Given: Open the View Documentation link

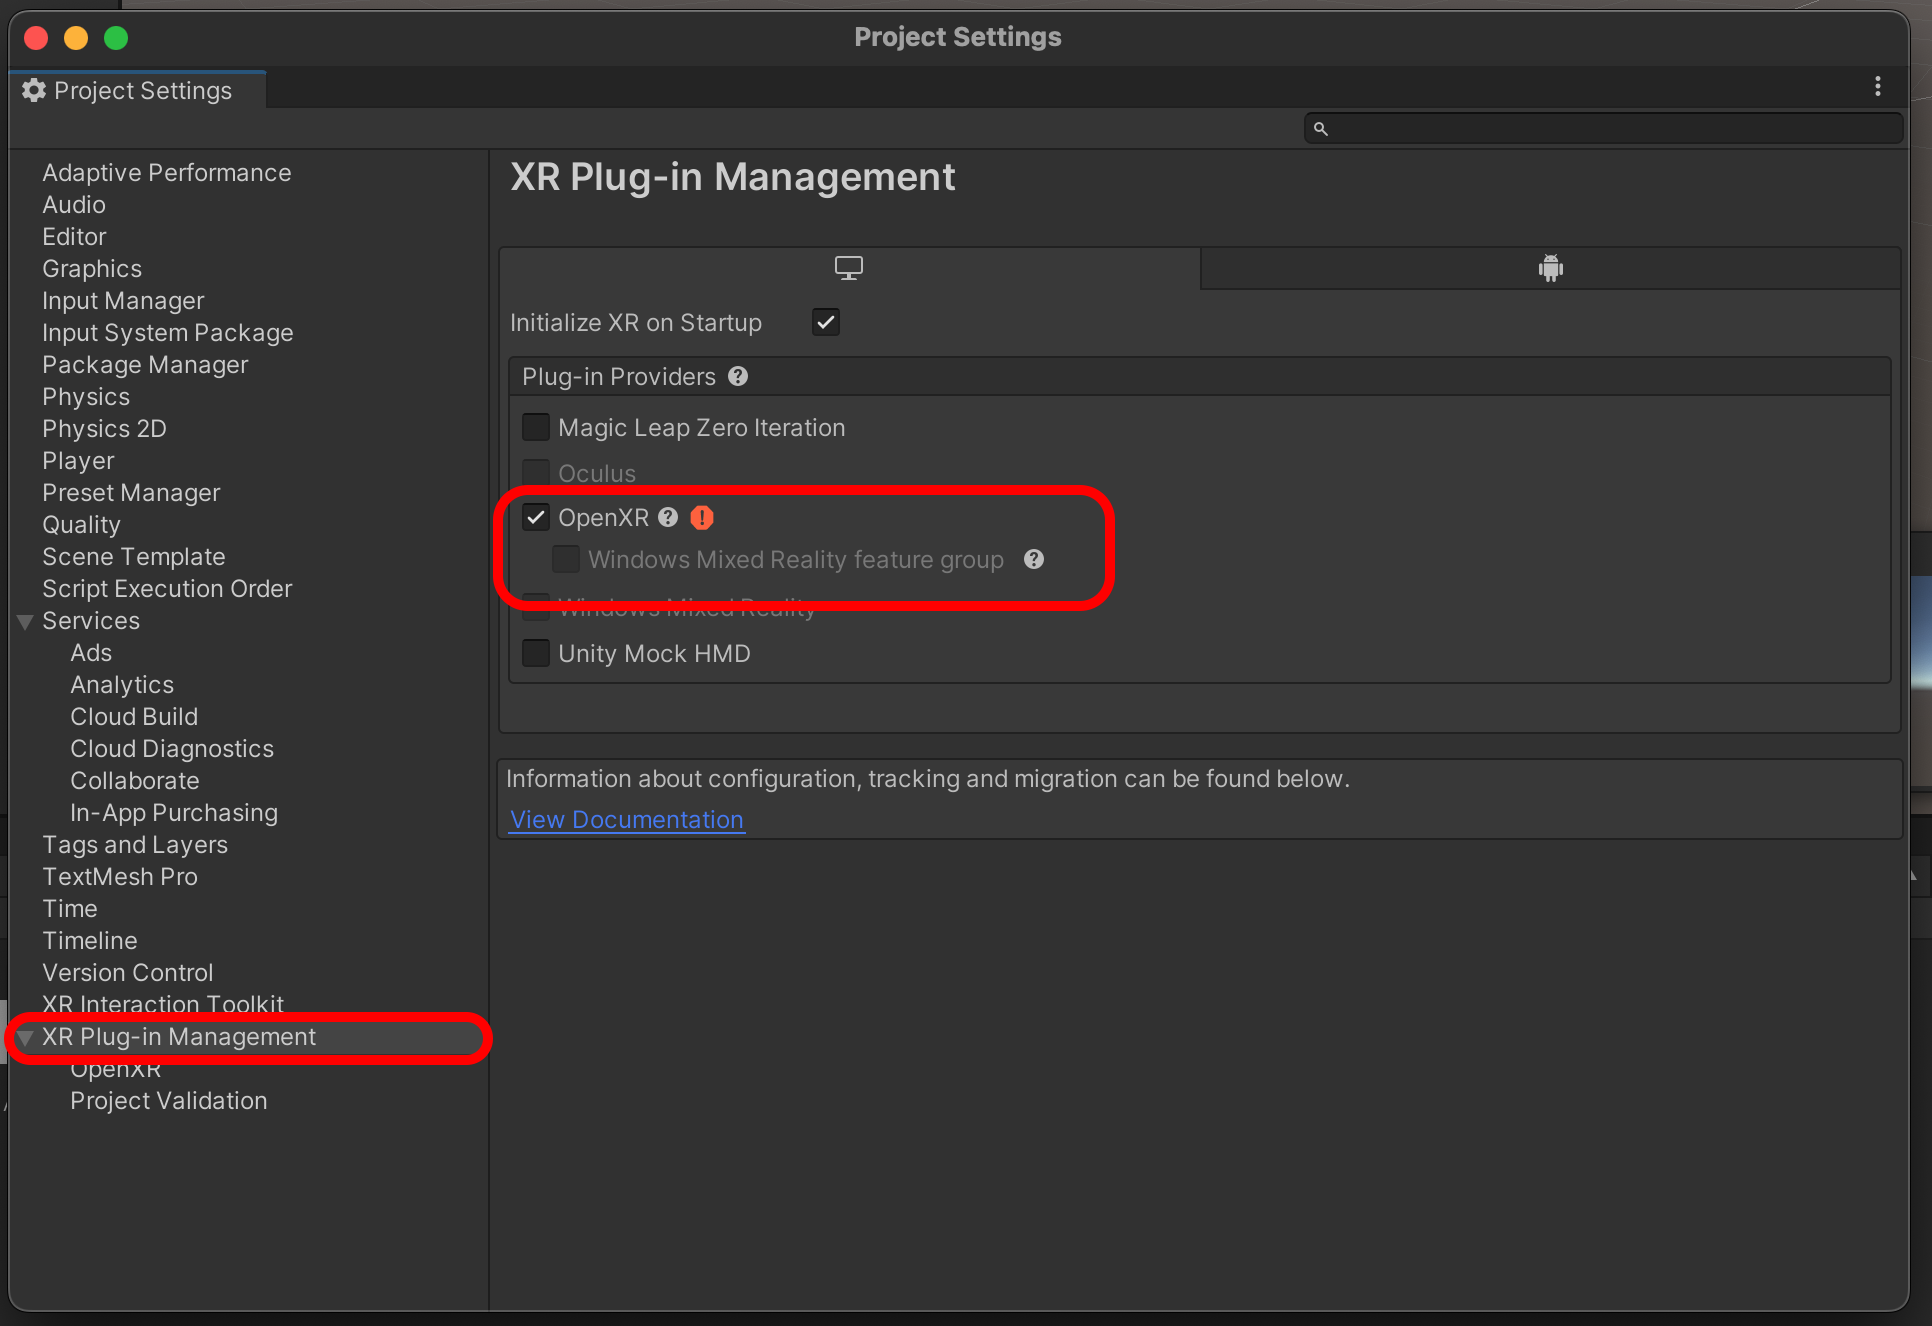Looking at the screenshot, I should [626, 820].
